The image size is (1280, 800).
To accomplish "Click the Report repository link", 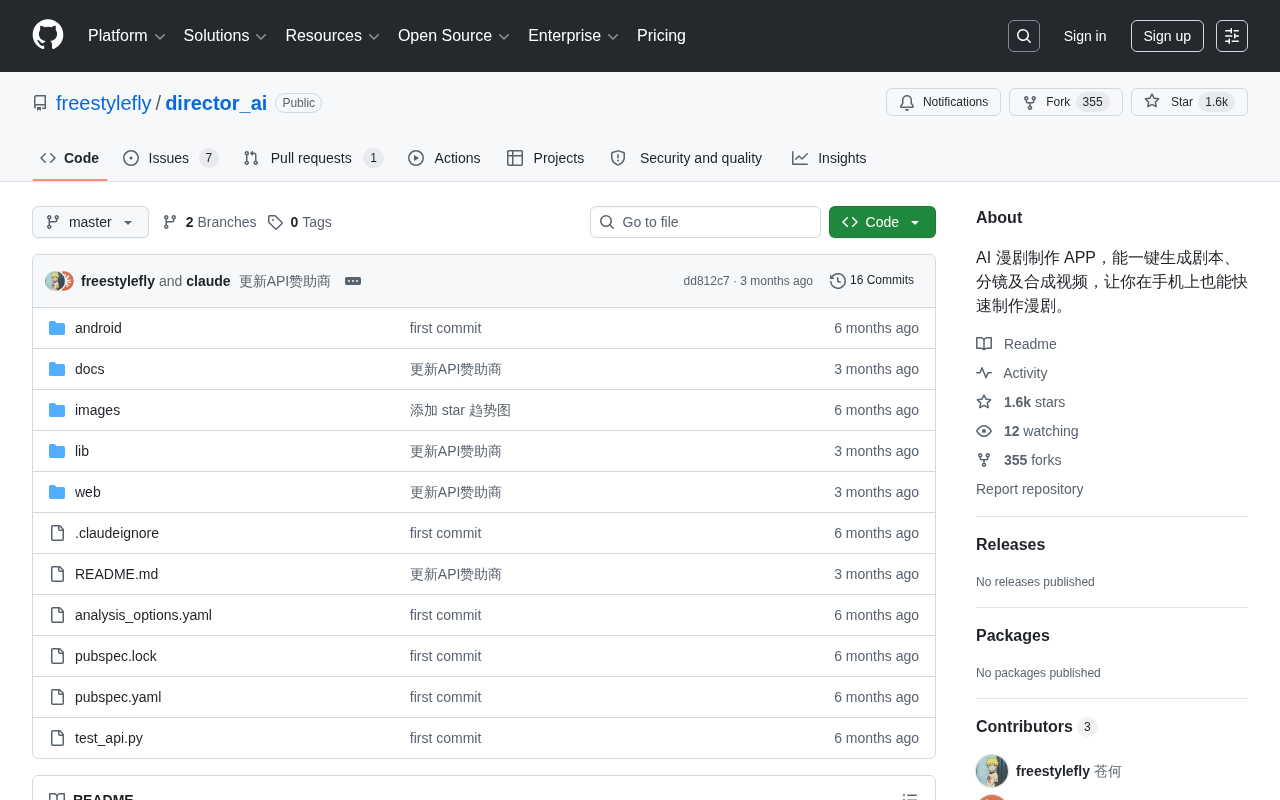I will tap(1030, 489).
